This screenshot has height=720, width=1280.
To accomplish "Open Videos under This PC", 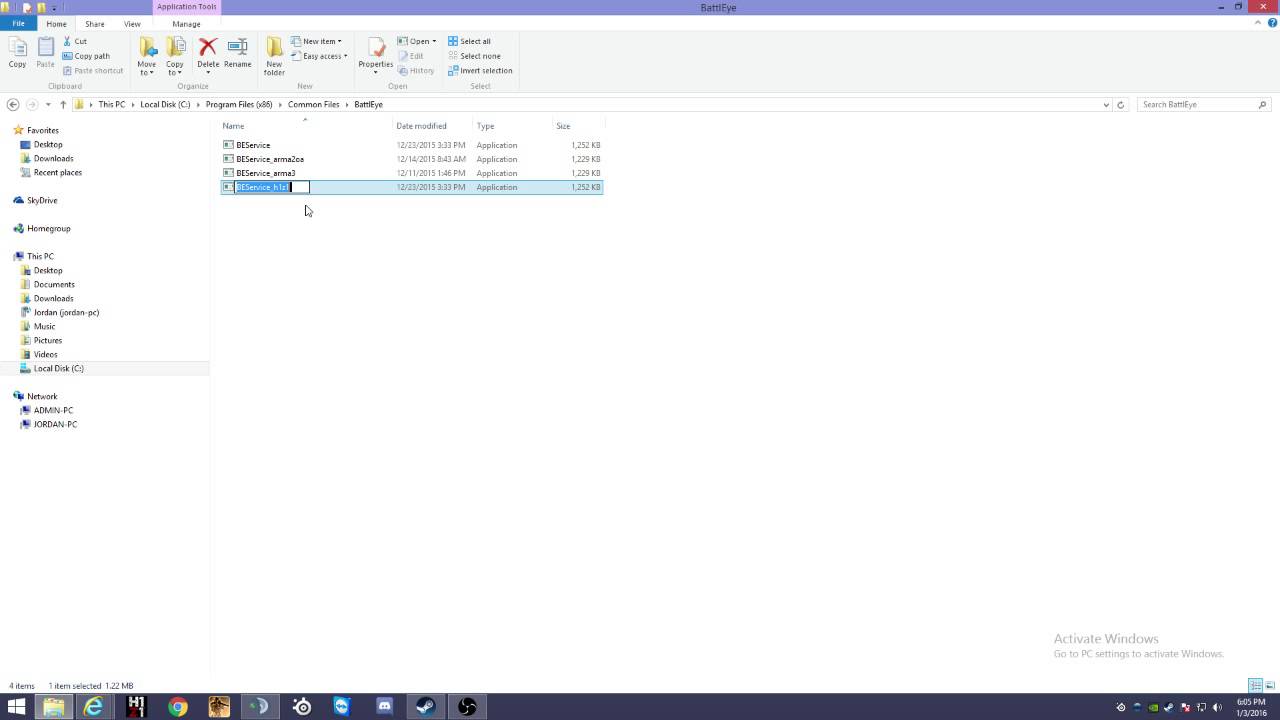I will click(x=45, y=354).
